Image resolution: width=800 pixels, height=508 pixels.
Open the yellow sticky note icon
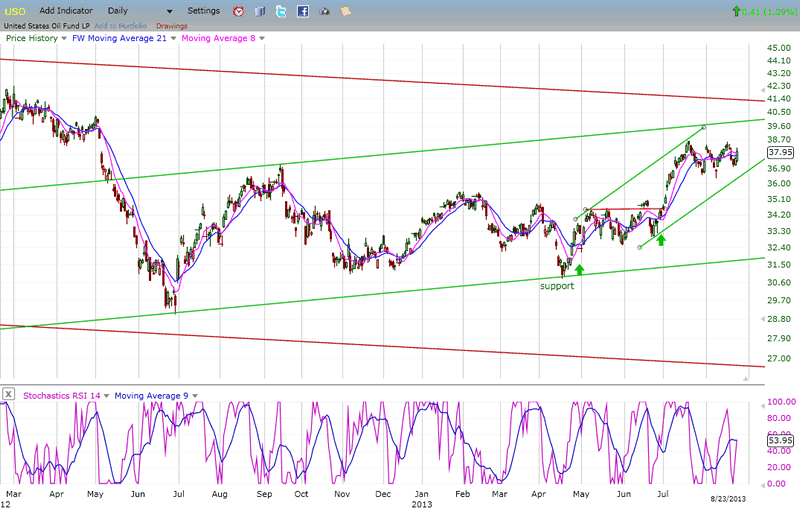[x=345, y=11]
